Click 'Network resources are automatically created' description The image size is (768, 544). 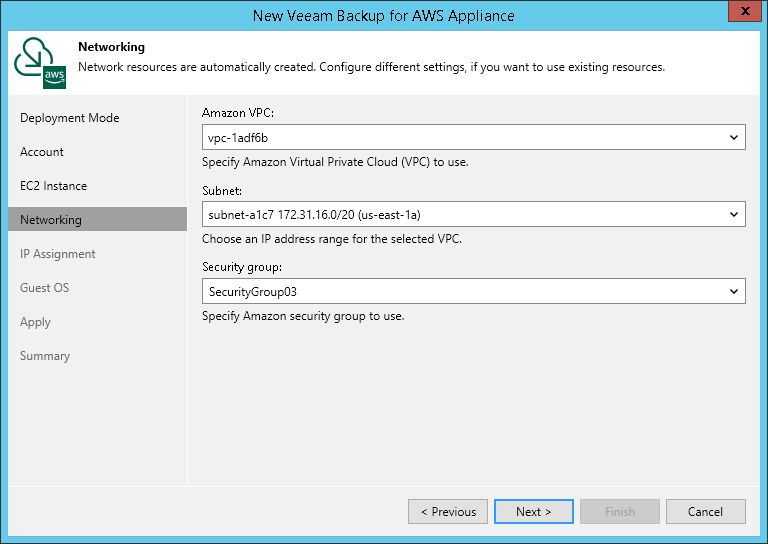click(372, 67)
